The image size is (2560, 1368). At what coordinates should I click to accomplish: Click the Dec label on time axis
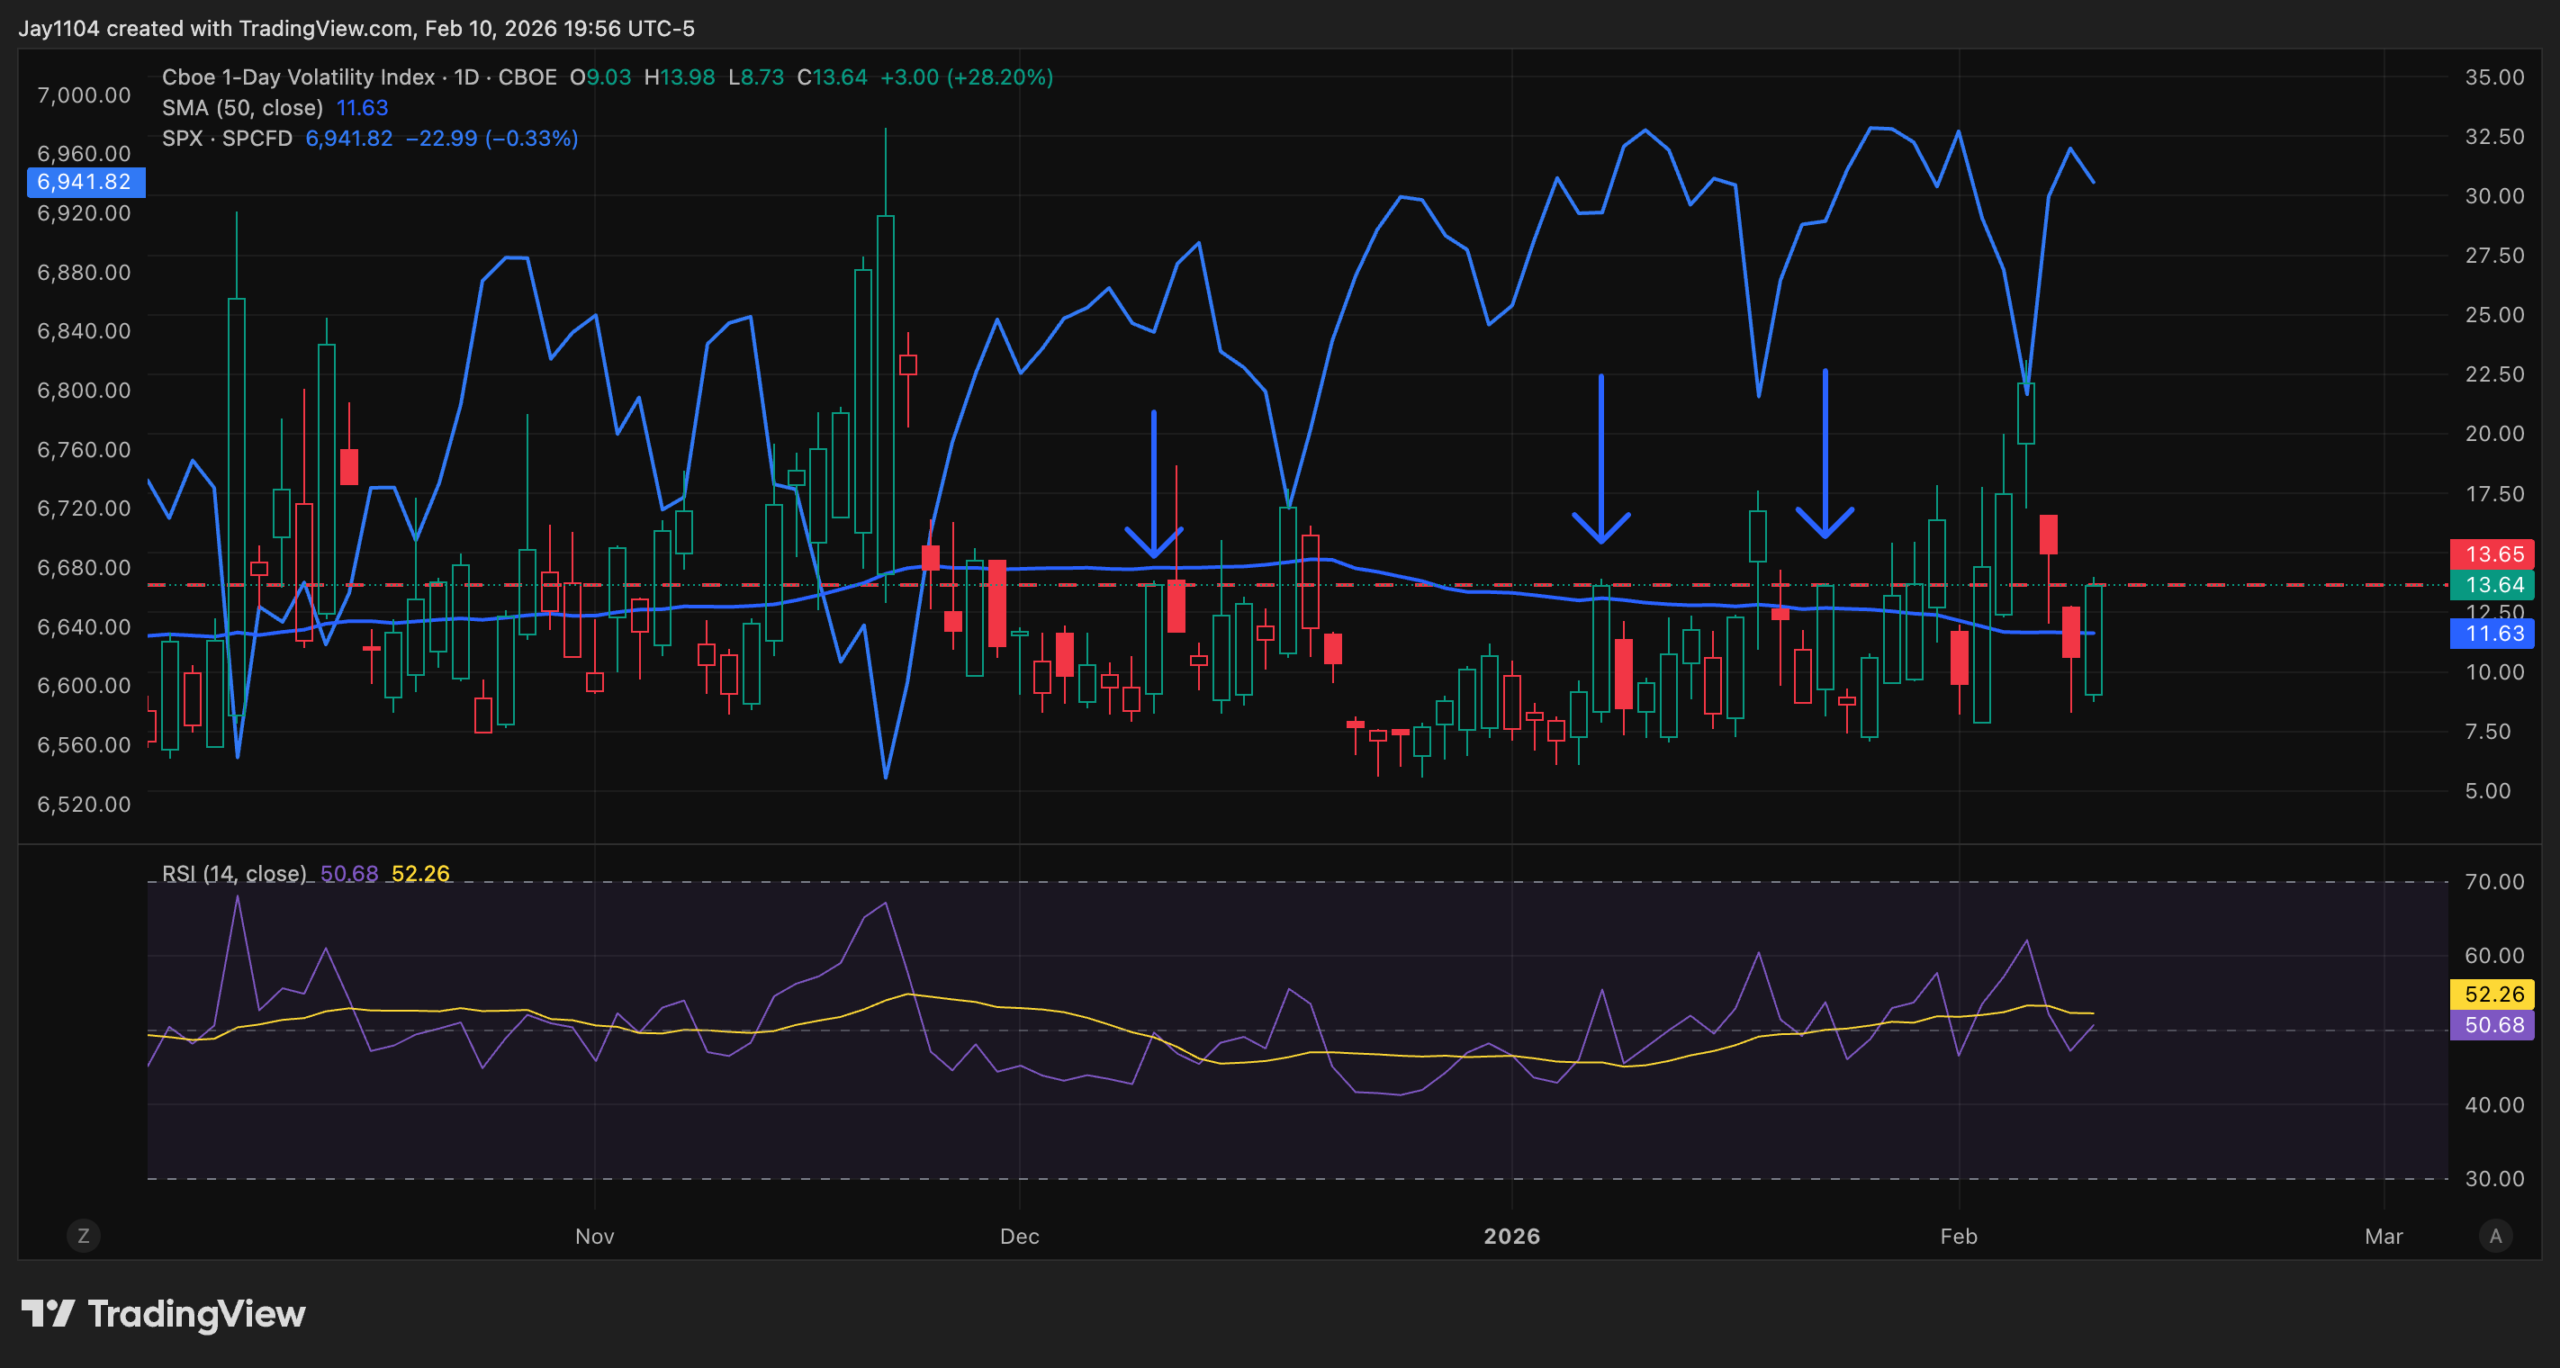[1019, 1236]
